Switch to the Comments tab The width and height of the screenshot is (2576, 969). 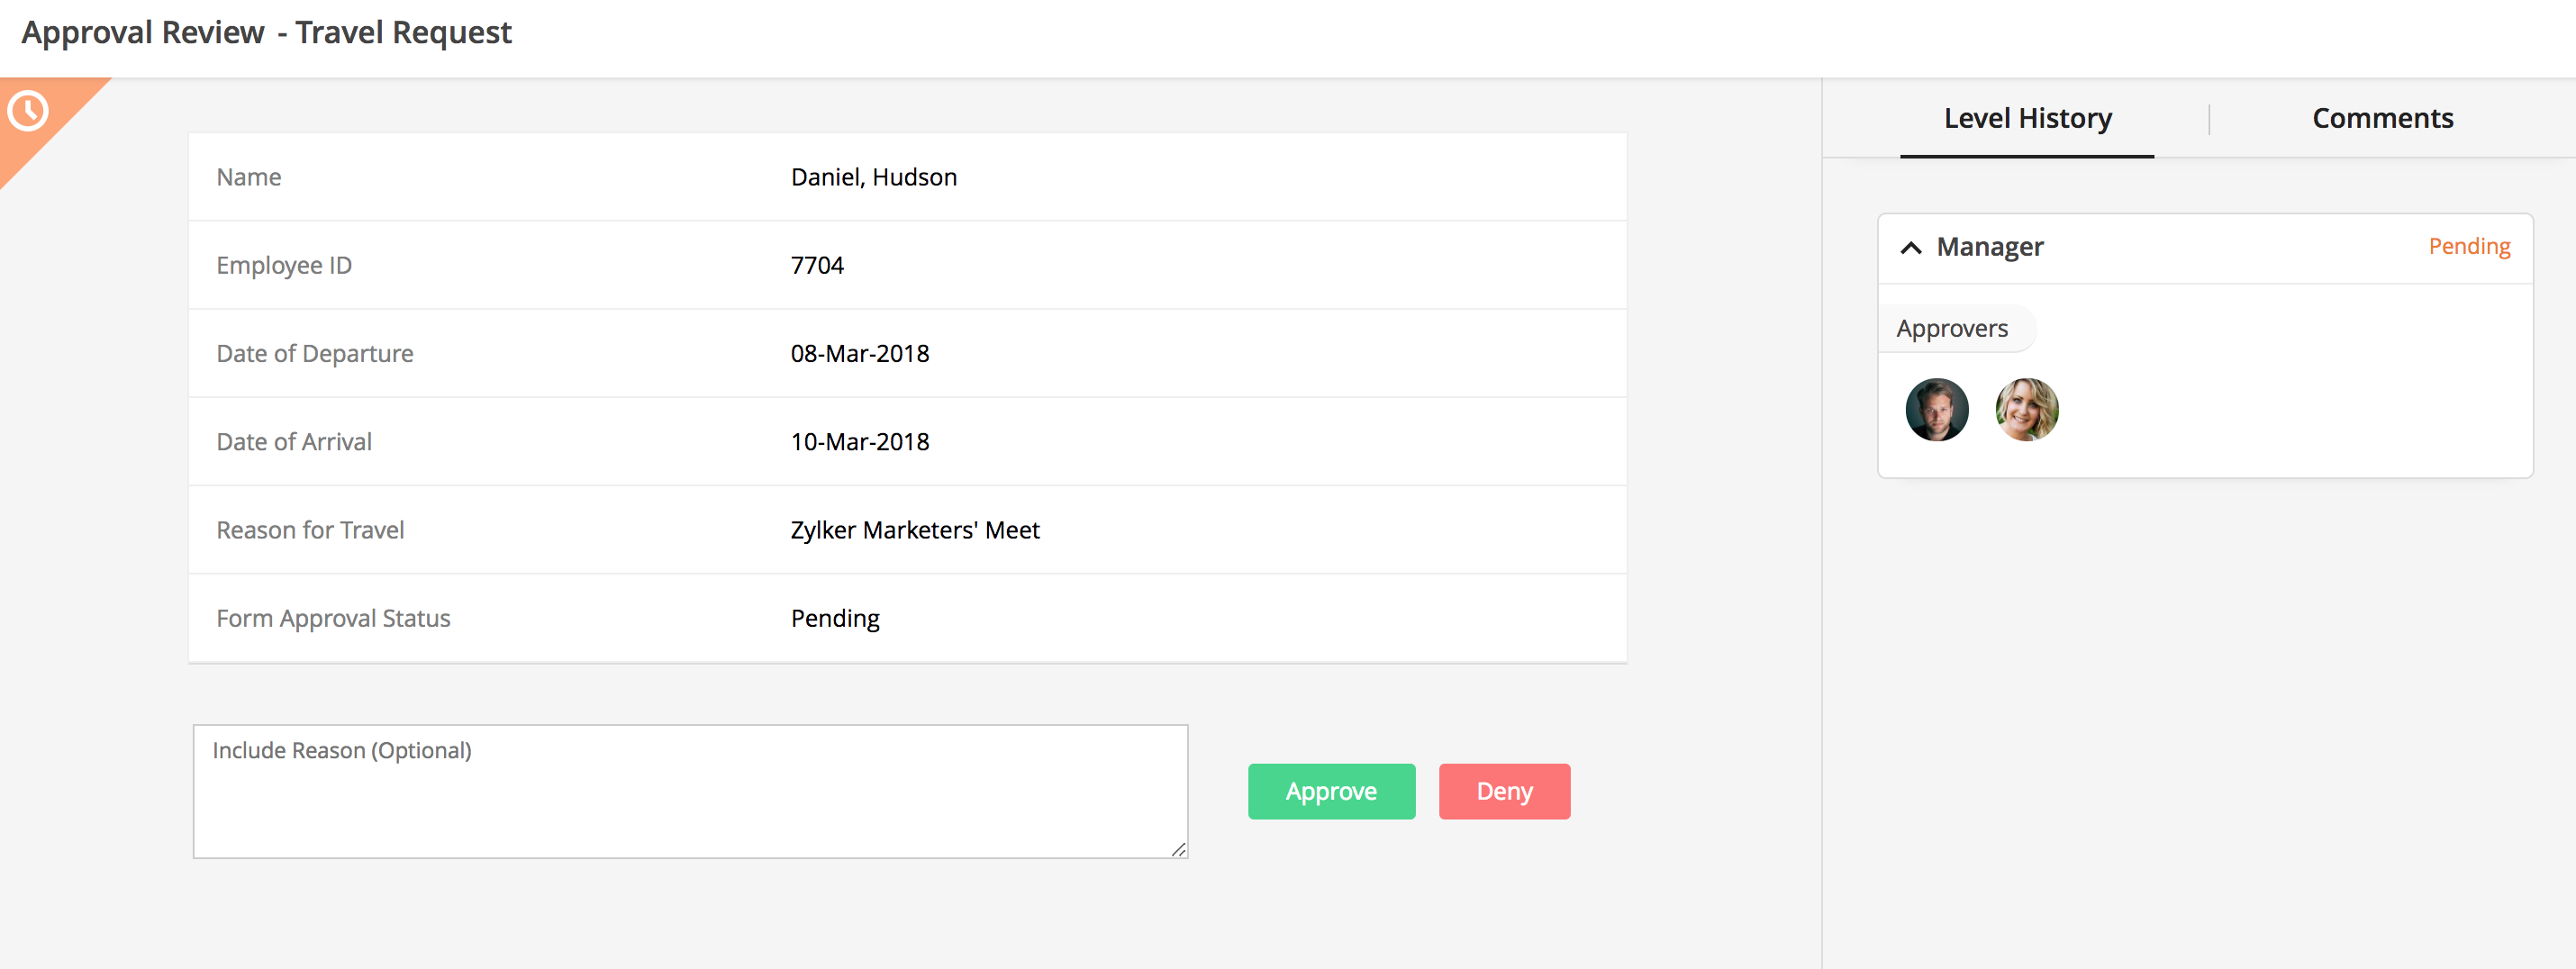tap(2382, 118)
